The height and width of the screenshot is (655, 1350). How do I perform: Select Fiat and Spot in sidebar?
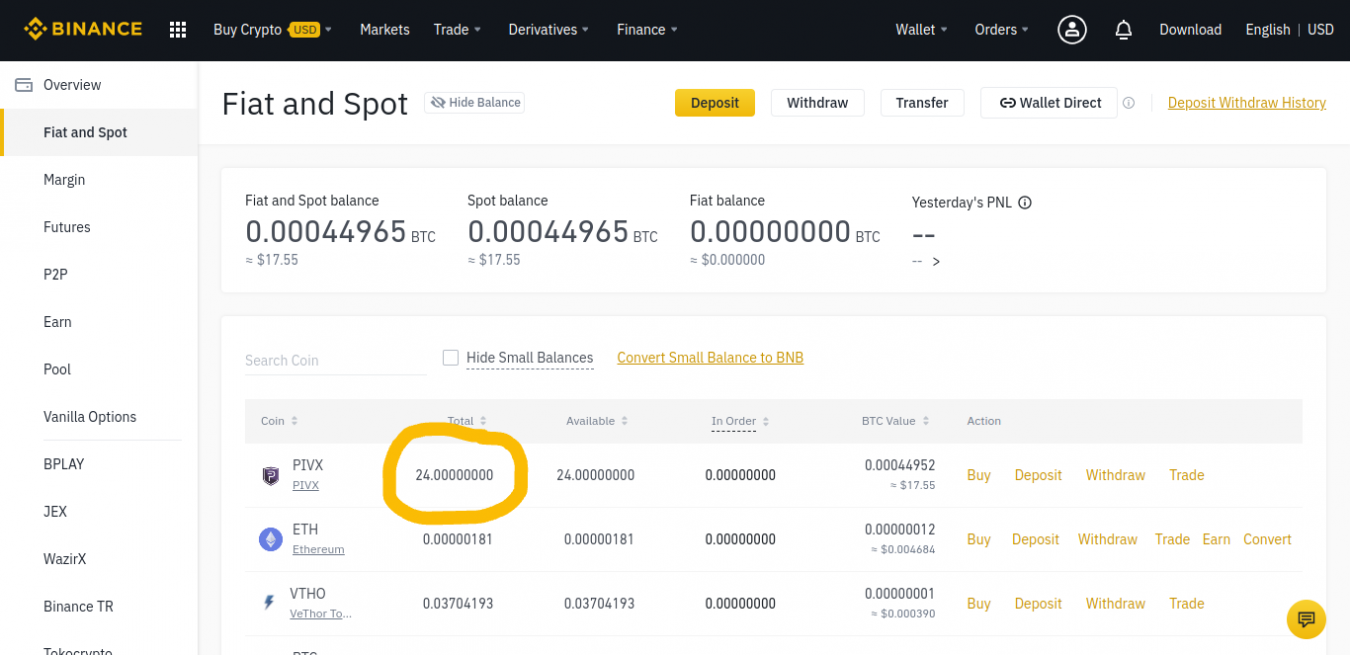[x=98, y=132]
